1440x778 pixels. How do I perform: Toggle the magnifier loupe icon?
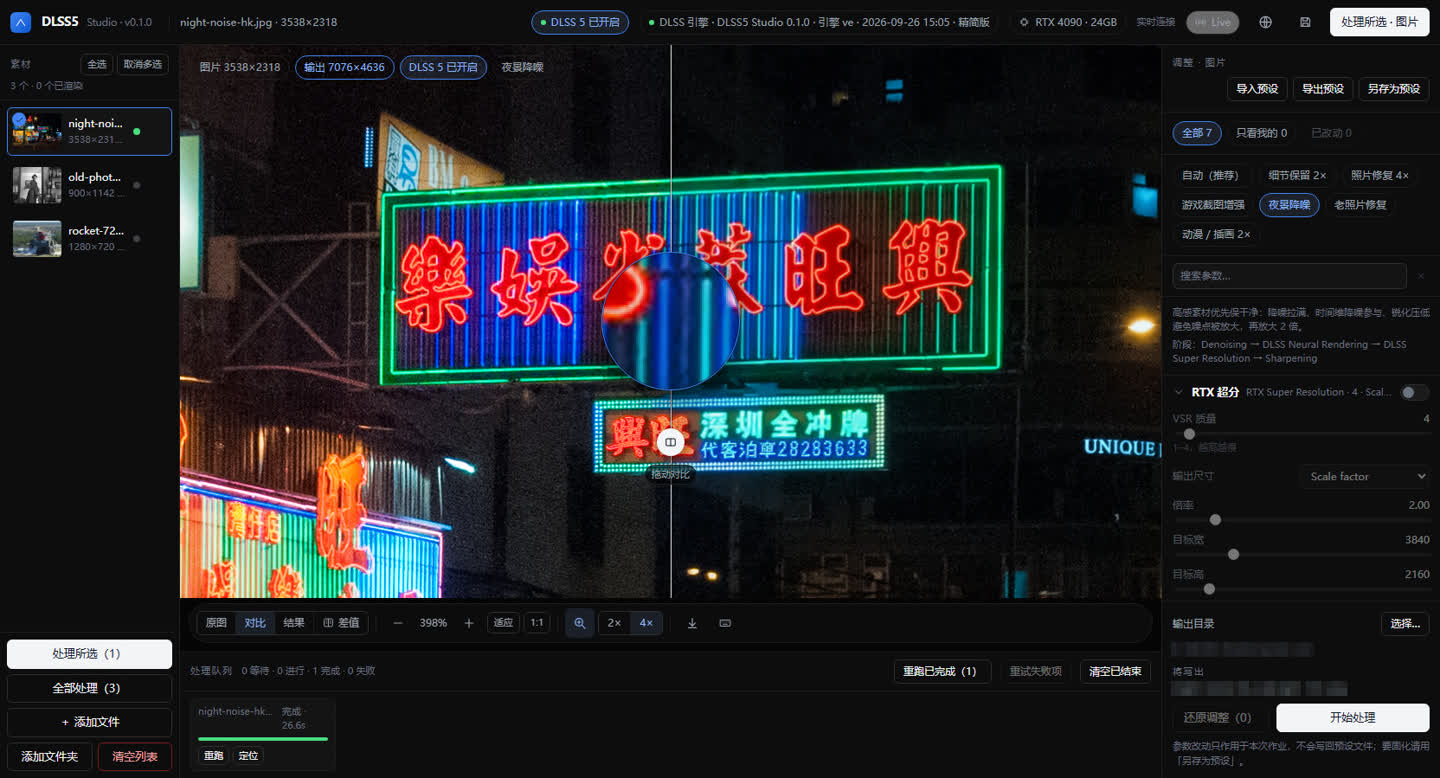(x=580, y=623)
